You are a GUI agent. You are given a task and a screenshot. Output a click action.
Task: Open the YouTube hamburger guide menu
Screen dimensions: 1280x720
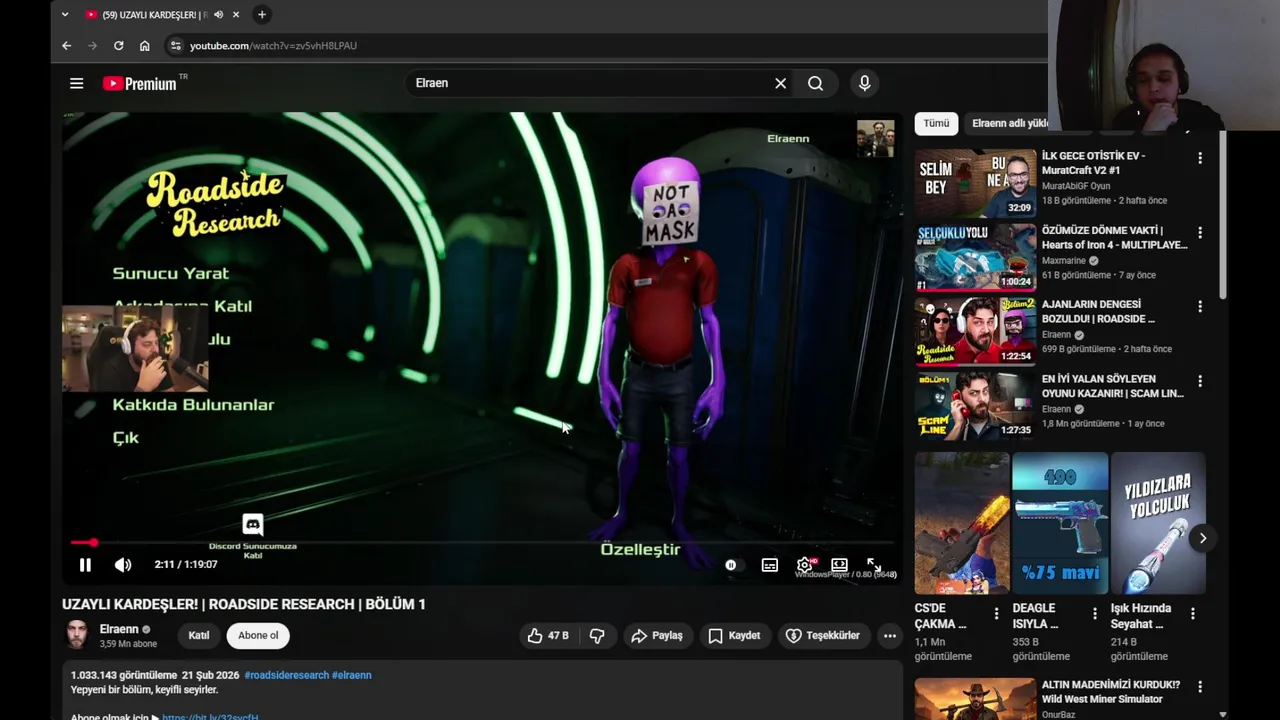(x=76, y=83)
